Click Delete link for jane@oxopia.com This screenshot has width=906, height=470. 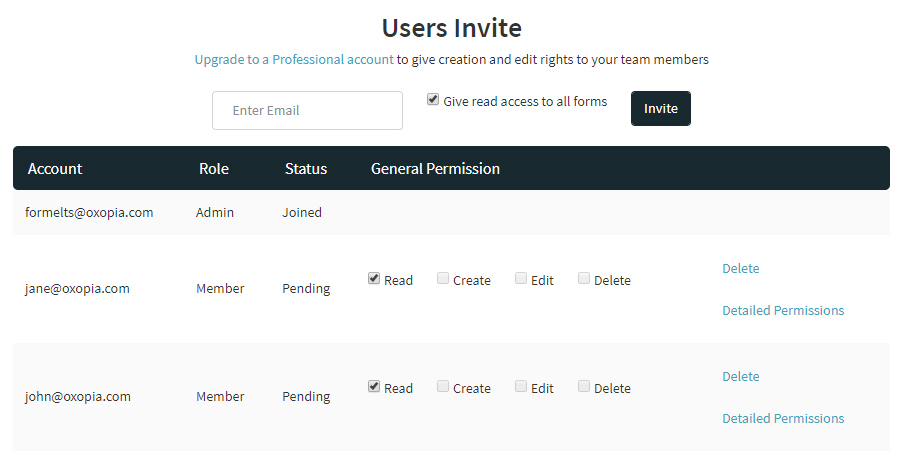click(x=740, y=268)
